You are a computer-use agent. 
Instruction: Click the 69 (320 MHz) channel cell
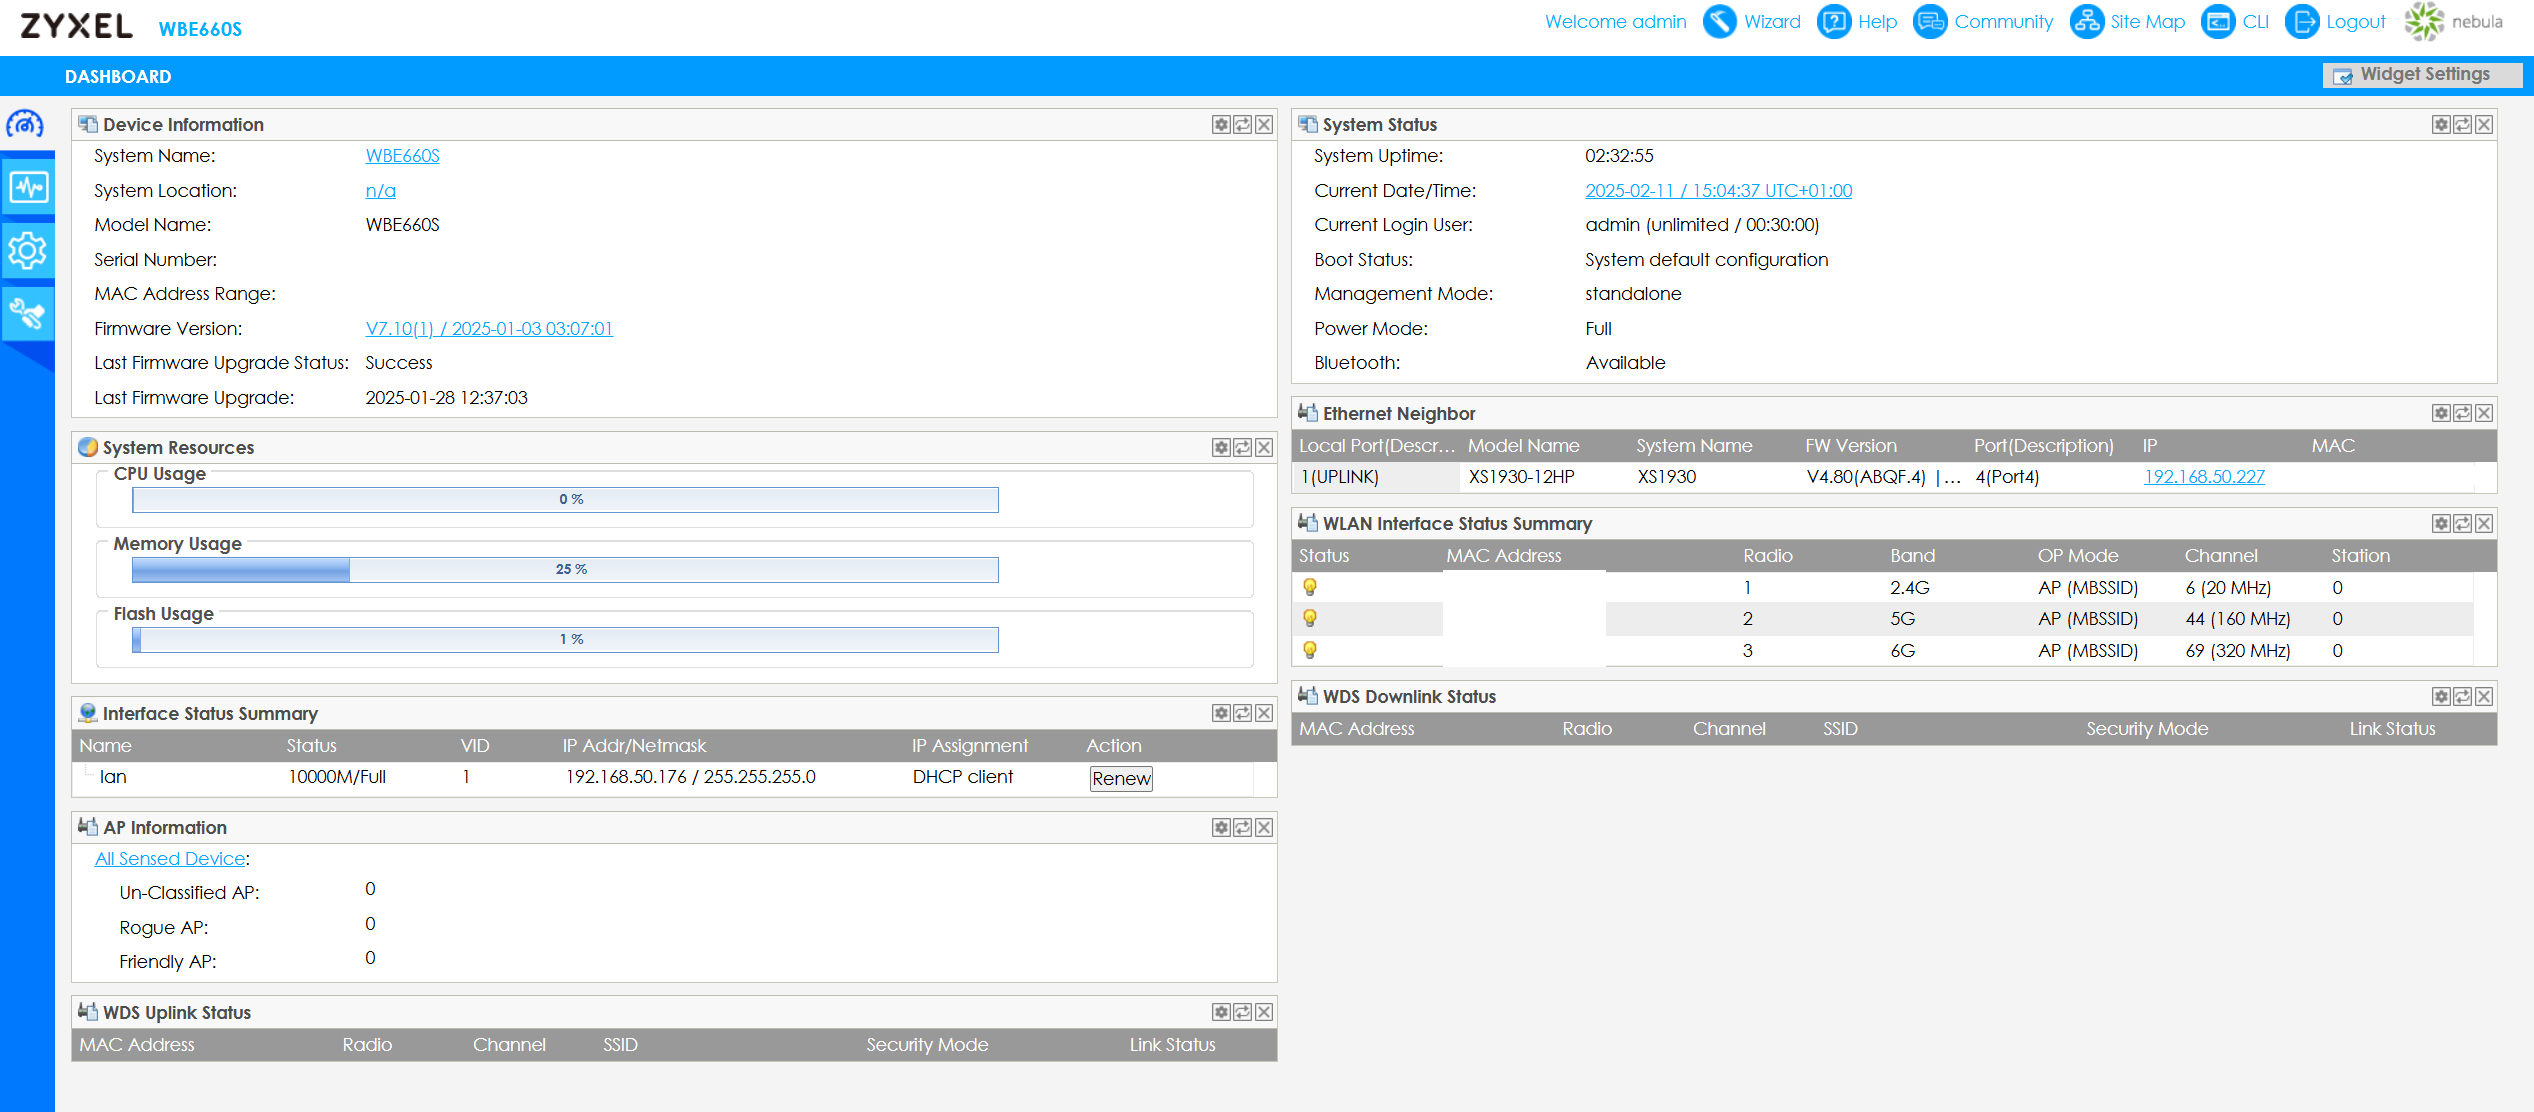(x=2237, y=651)
